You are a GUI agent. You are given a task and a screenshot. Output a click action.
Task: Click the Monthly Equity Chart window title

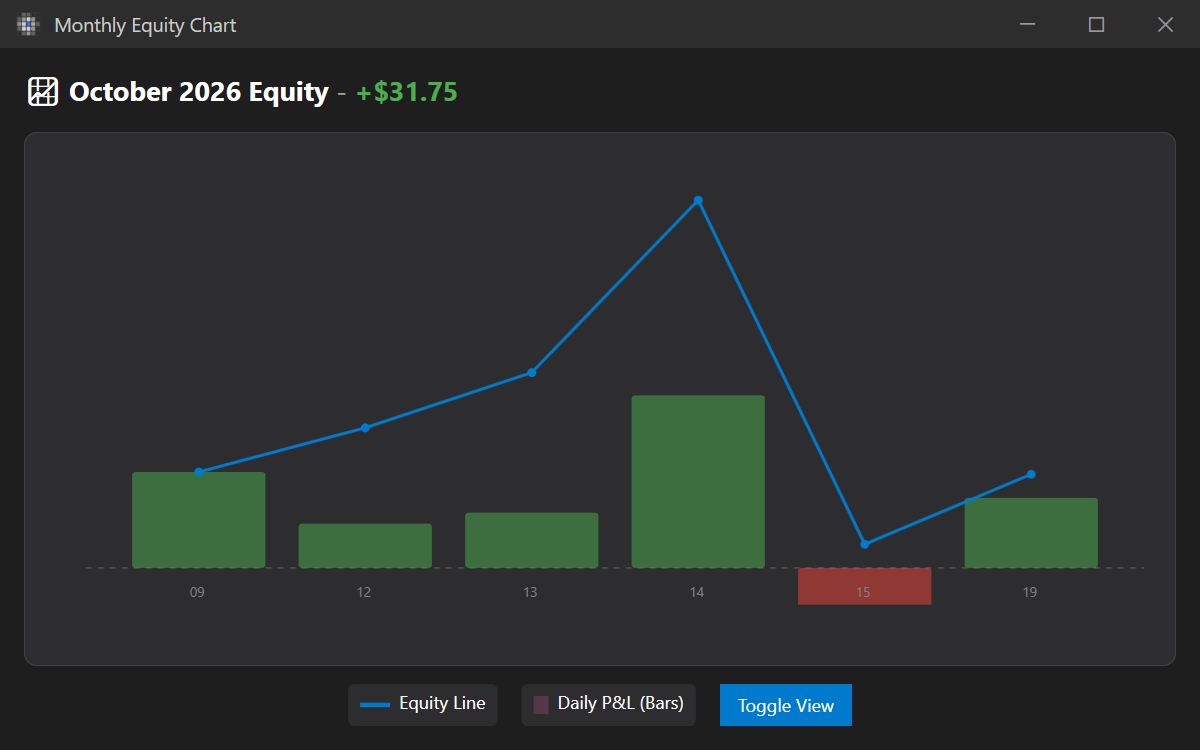click(x=146, y=25)
